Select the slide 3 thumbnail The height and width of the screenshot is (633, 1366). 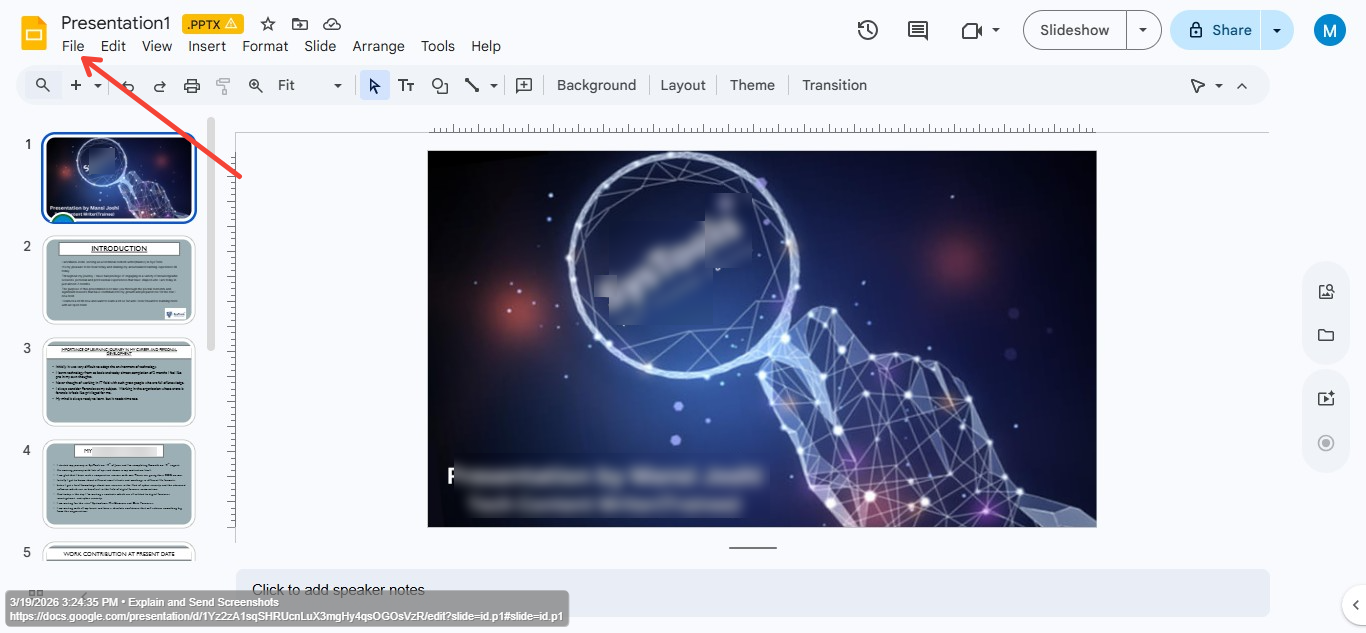pos(119,381)
